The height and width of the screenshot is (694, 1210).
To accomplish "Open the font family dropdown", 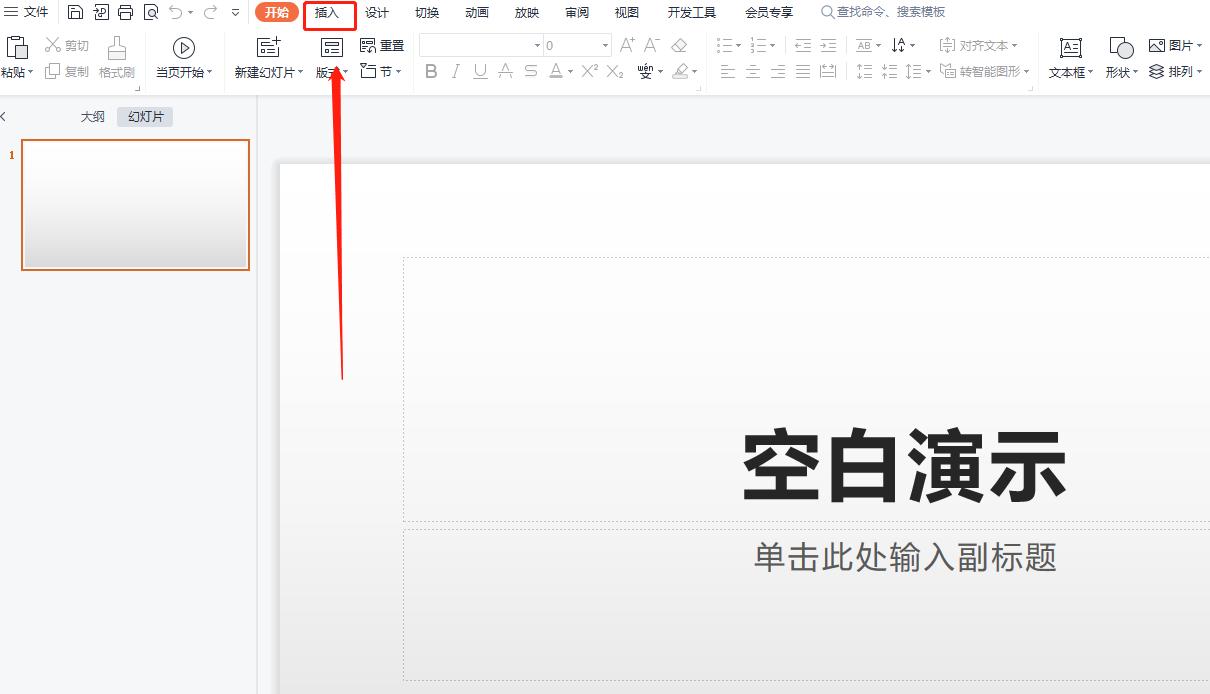I will pos(536,45).
